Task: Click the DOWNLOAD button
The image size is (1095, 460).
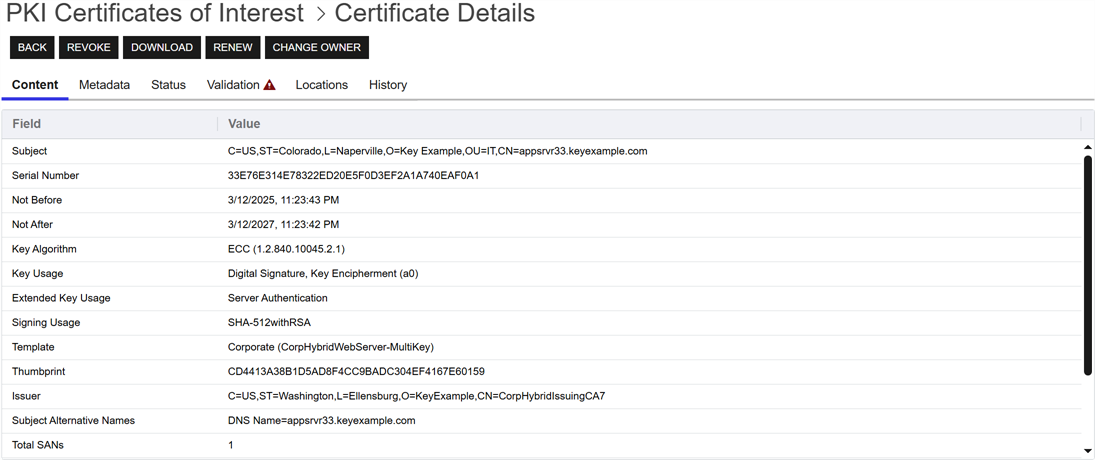Action: pos(162,47)
